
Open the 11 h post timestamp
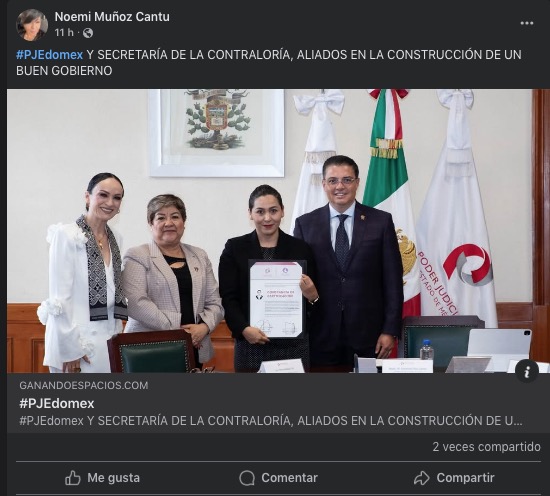click(64, 33)
